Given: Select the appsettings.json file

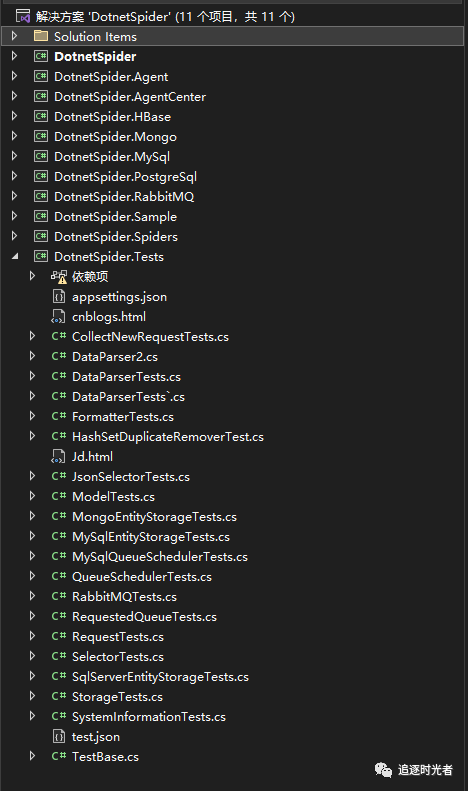Looking at the screenshot, I should click(x=120, y=297).
